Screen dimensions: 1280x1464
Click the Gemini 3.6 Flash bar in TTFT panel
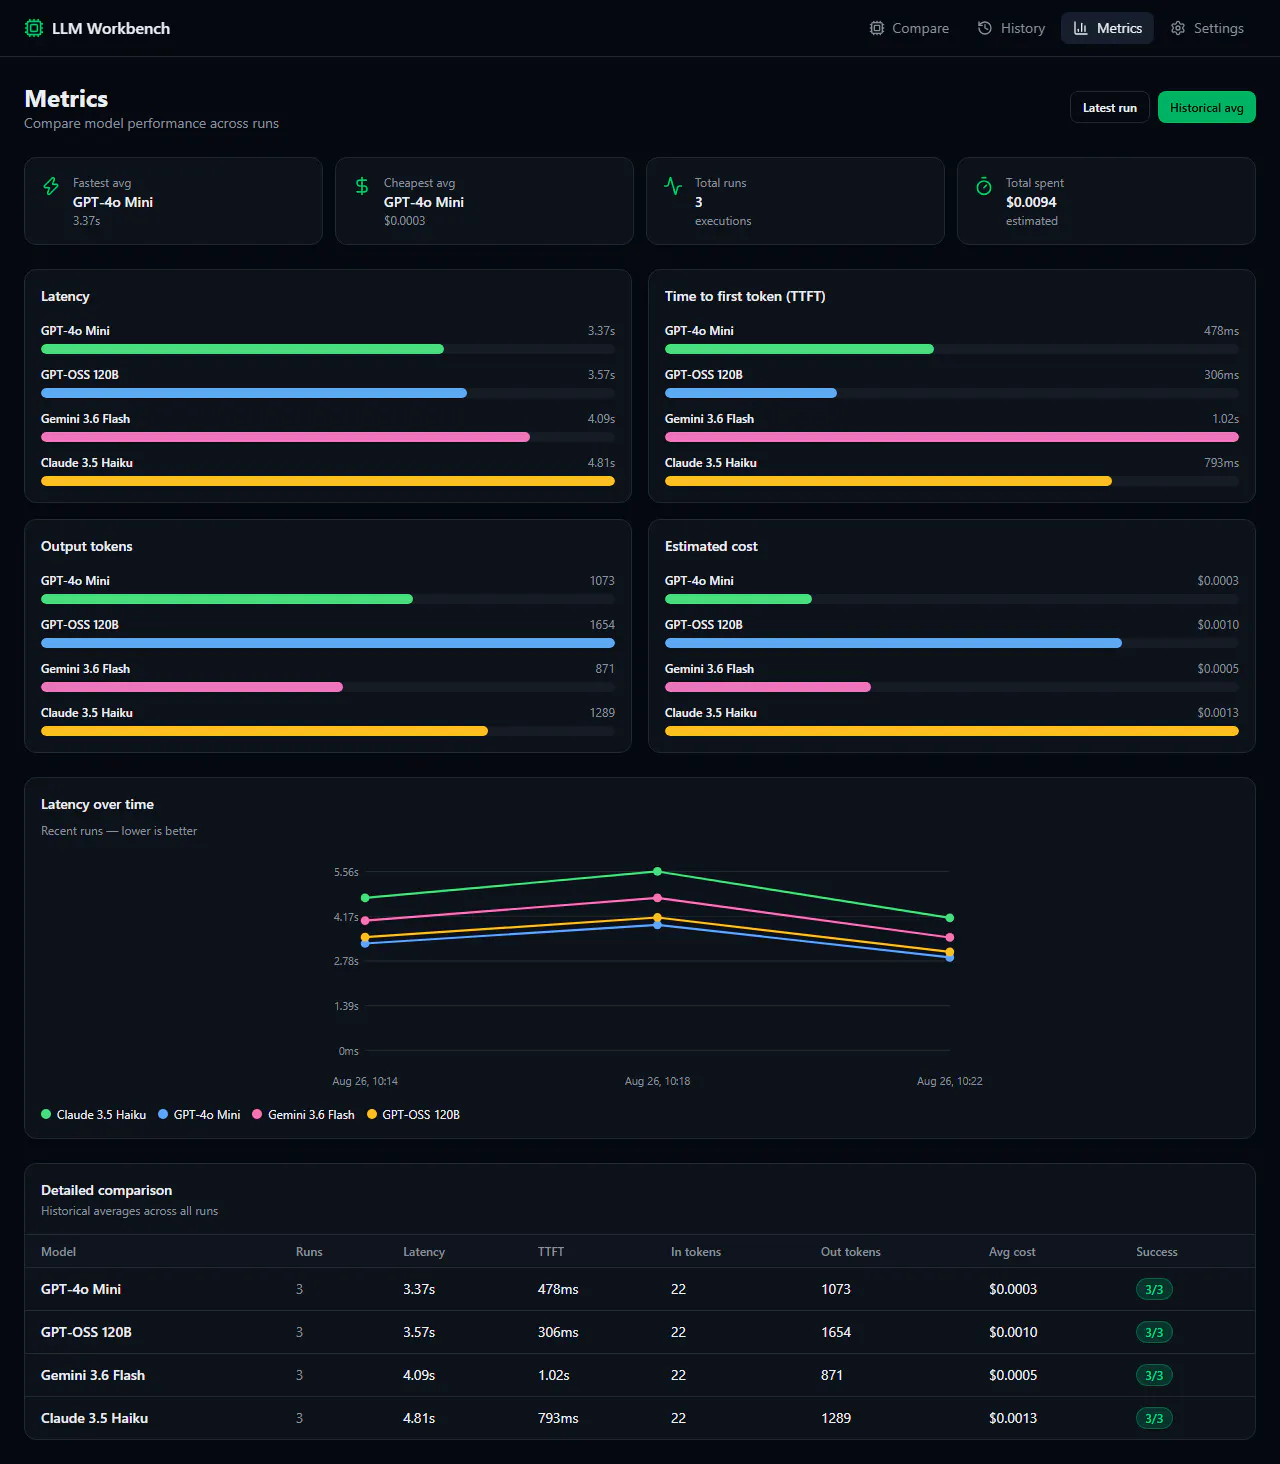pyautogui.click(x=952, y=437)
